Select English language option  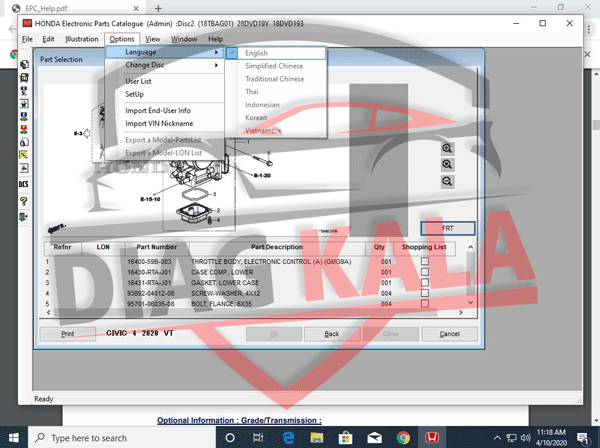(276, 53)
